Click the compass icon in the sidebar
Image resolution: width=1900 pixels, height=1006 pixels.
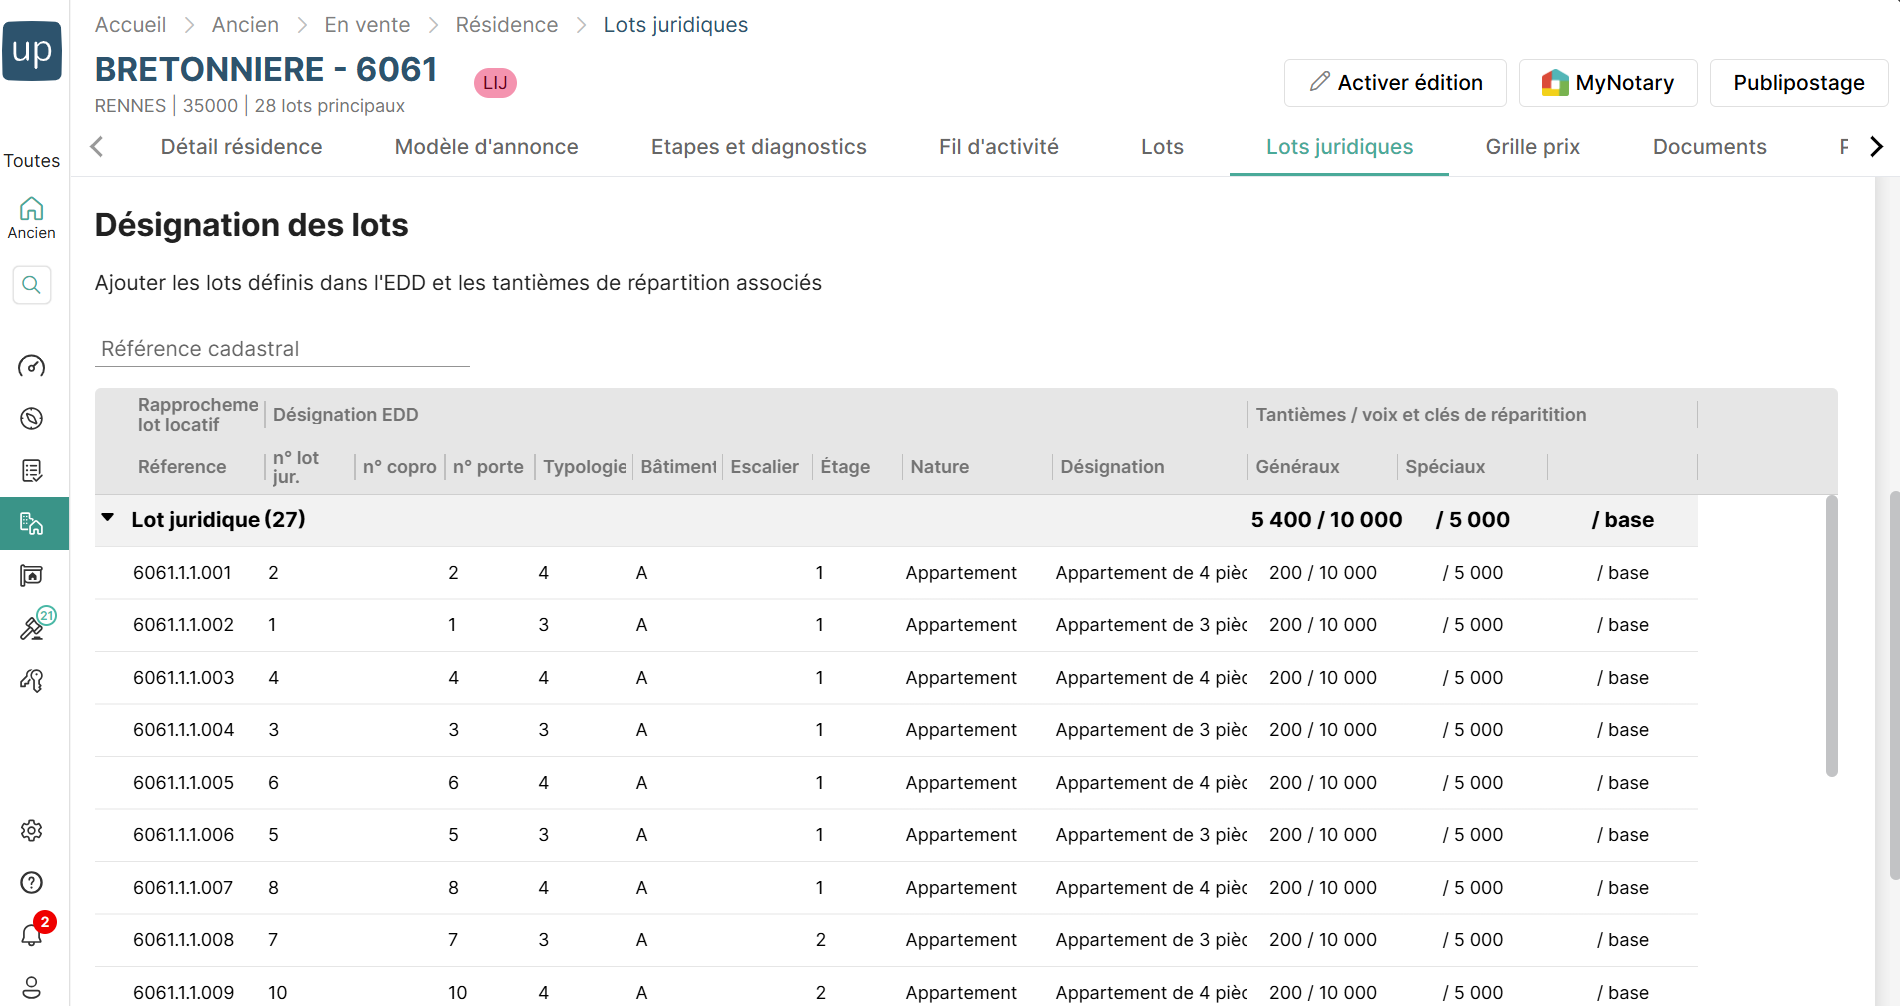(x=32, y=418)
